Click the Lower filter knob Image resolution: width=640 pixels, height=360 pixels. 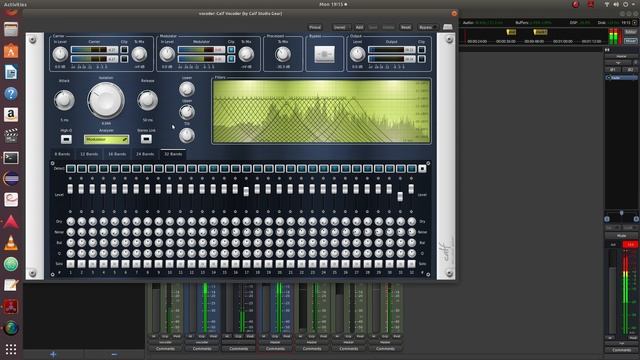[x=187, y=89]
